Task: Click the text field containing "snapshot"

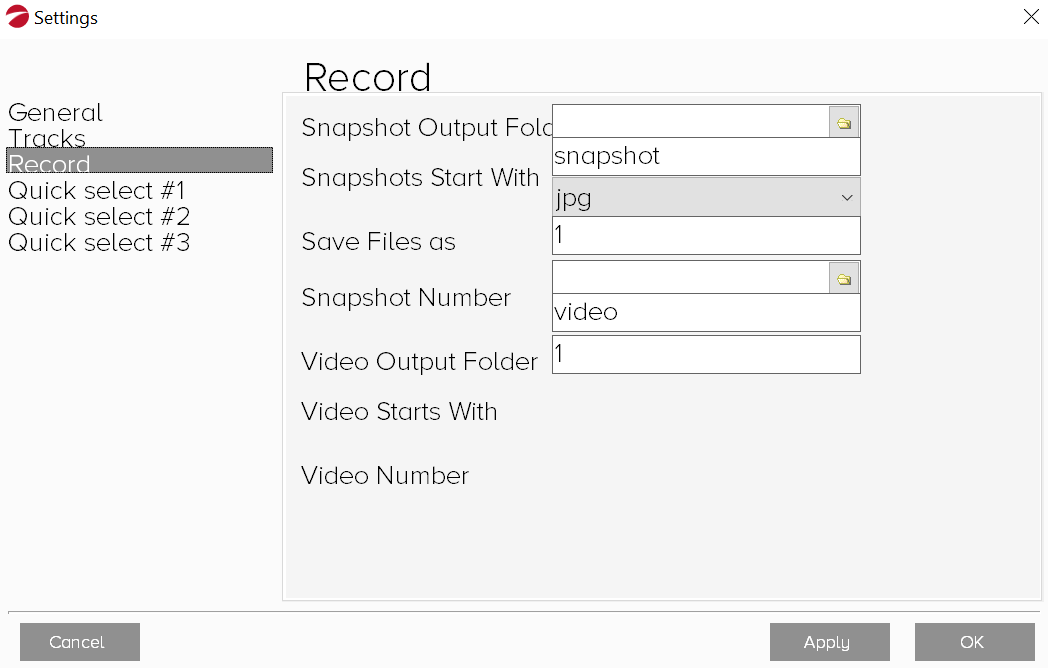Action: point(706,157)
